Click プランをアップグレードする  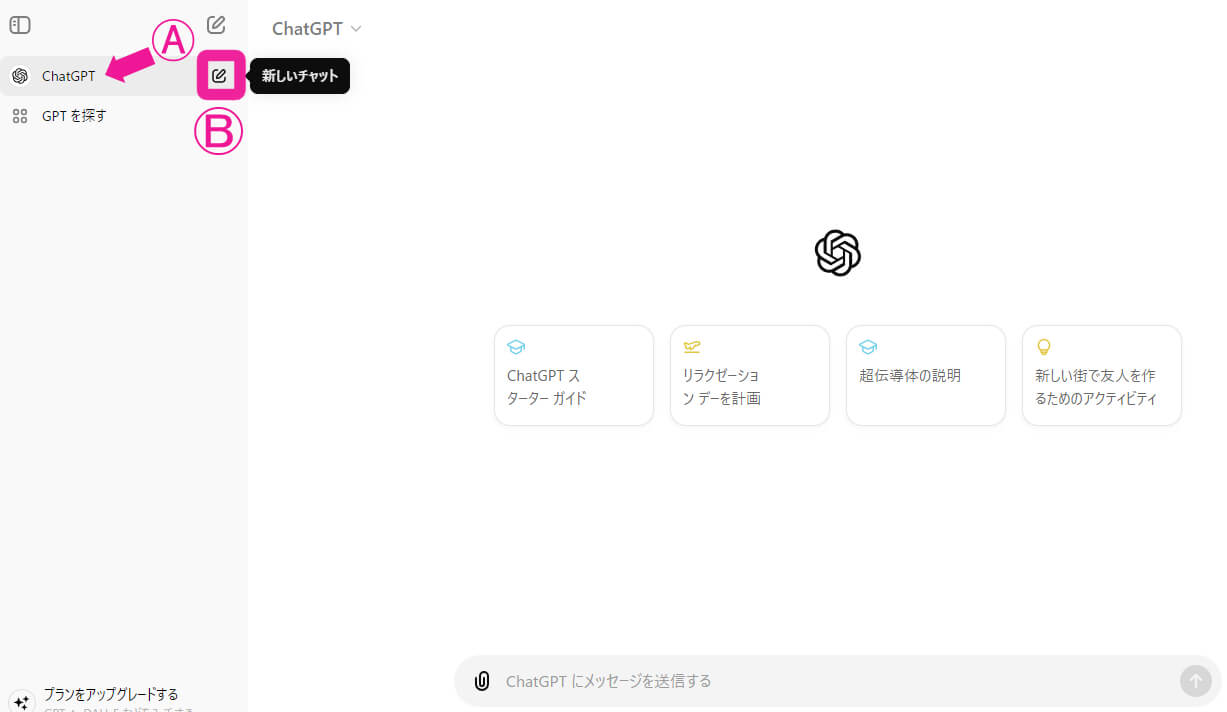click(111, 694)
